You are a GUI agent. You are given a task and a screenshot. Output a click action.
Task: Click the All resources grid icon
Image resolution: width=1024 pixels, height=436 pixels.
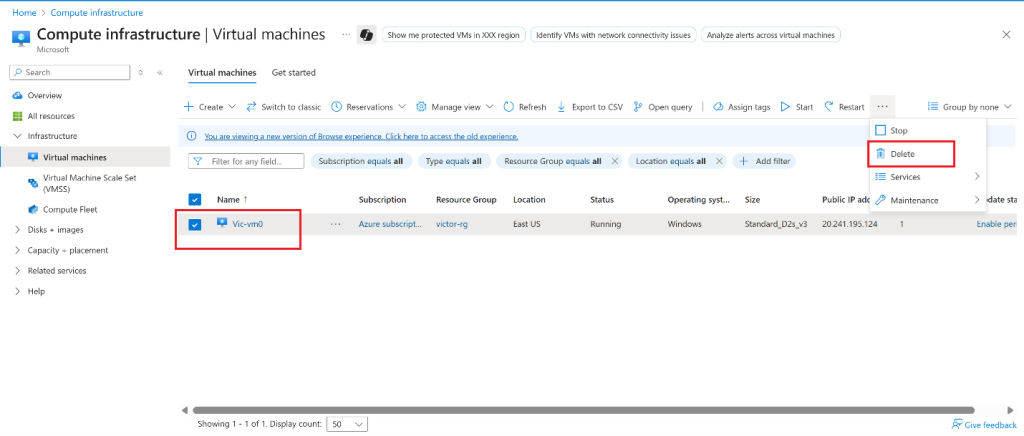point(18,116)
